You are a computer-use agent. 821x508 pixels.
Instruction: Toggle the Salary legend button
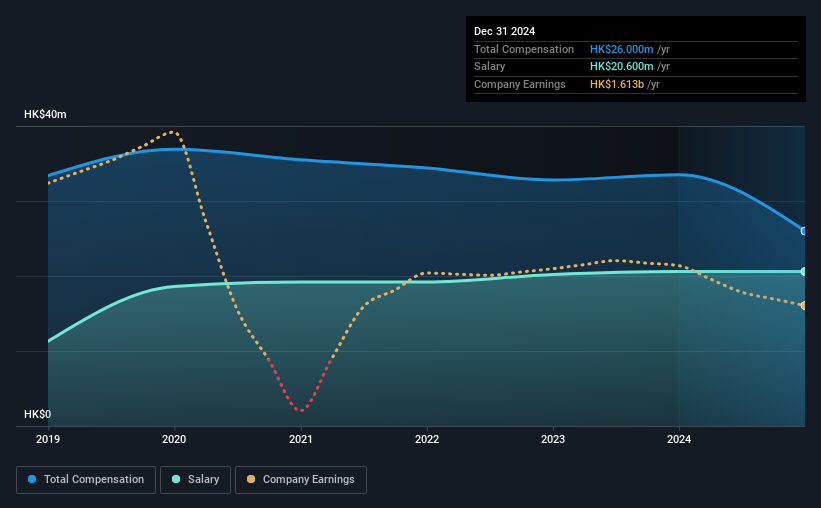point(195,480)
